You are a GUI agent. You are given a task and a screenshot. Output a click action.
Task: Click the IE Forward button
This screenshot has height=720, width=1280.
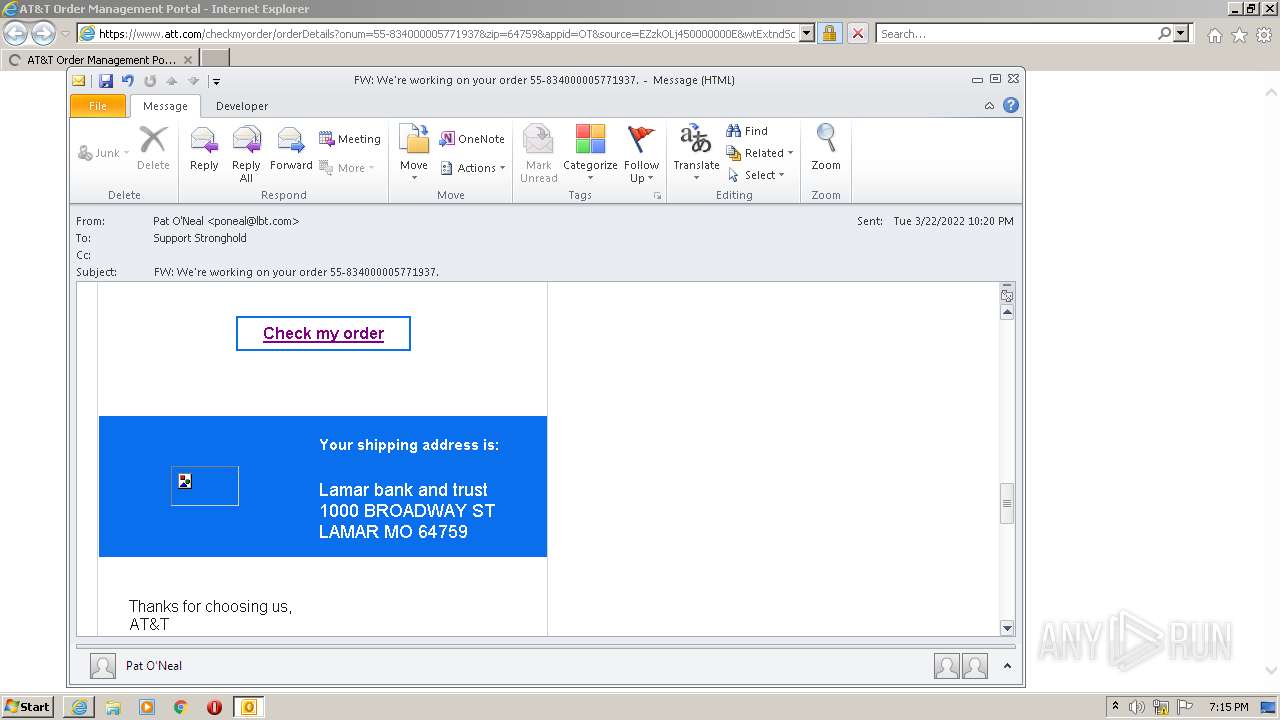[x=43, y=34]
